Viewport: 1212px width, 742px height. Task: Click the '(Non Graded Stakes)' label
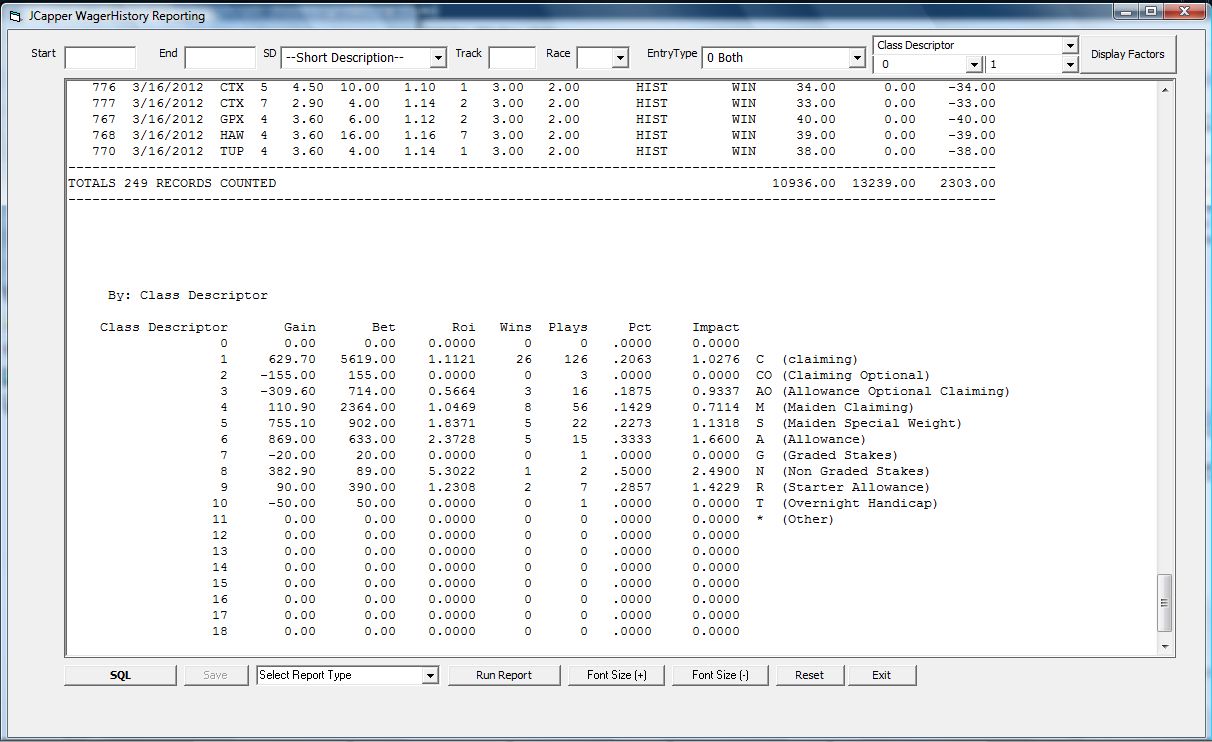click(856, 472)
